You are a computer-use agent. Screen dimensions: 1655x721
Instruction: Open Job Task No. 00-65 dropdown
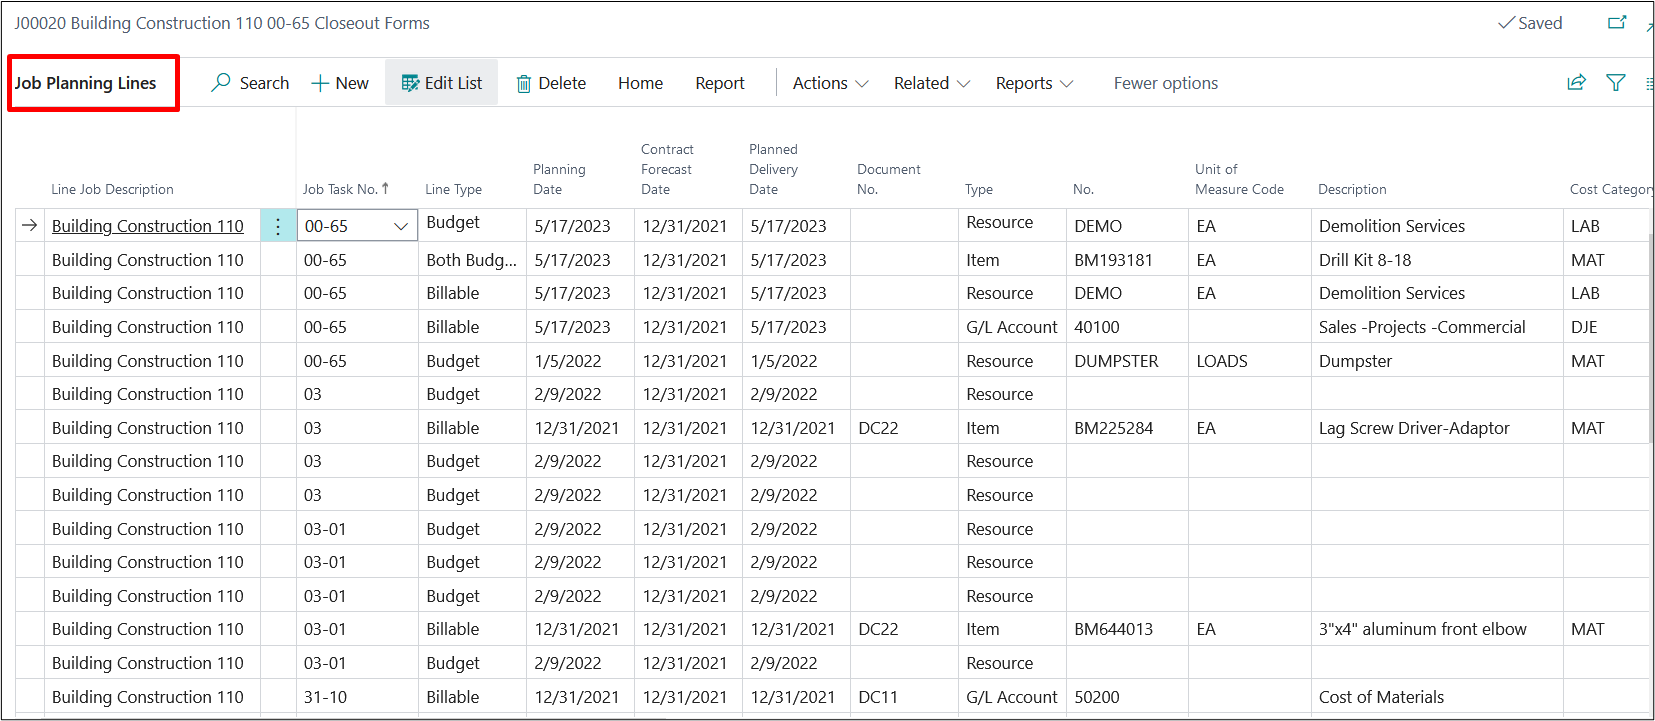pos(401,227)
